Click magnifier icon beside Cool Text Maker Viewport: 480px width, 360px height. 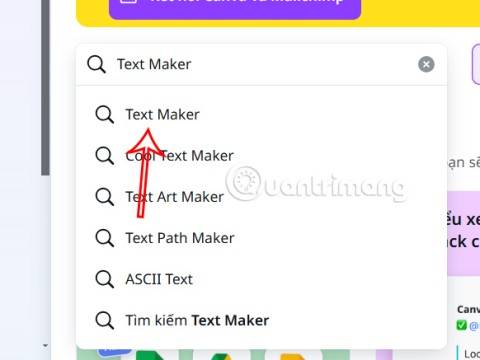(x=105, y=156)
